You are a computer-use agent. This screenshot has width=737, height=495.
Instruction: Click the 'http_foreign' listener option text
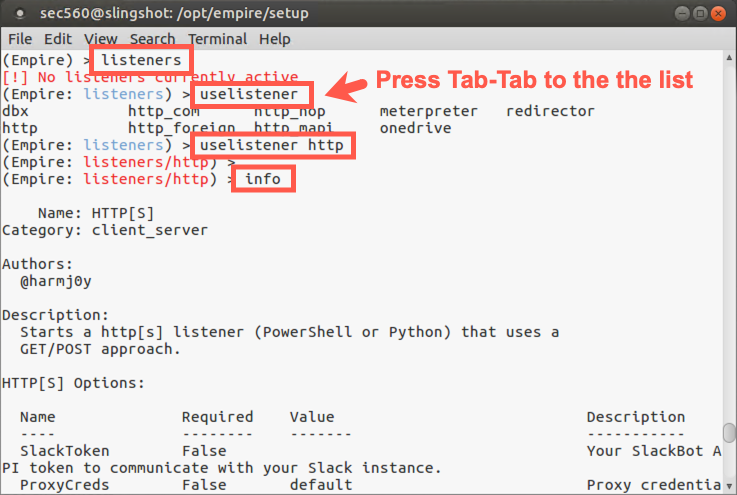tap(181, 128)
